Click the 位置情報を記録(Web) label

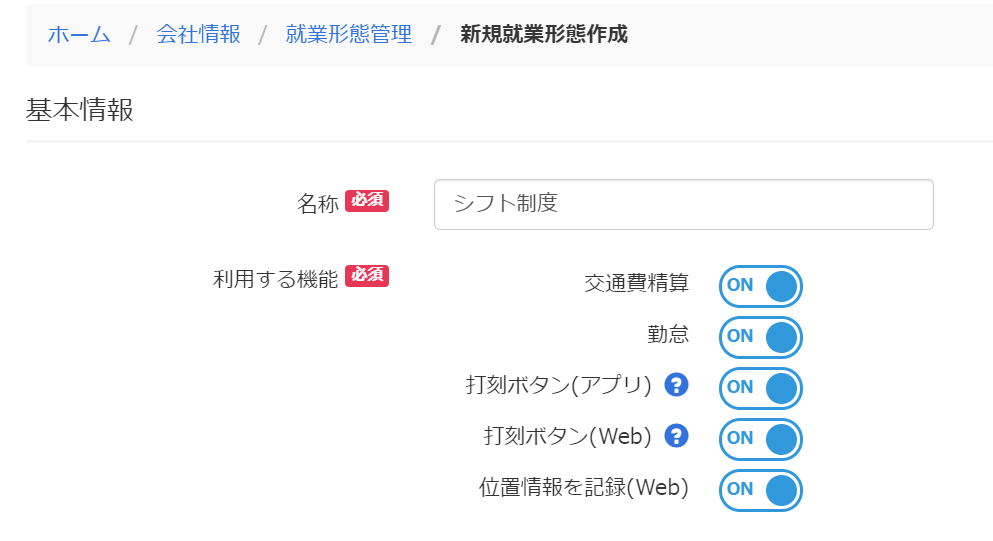click(583, 487)
